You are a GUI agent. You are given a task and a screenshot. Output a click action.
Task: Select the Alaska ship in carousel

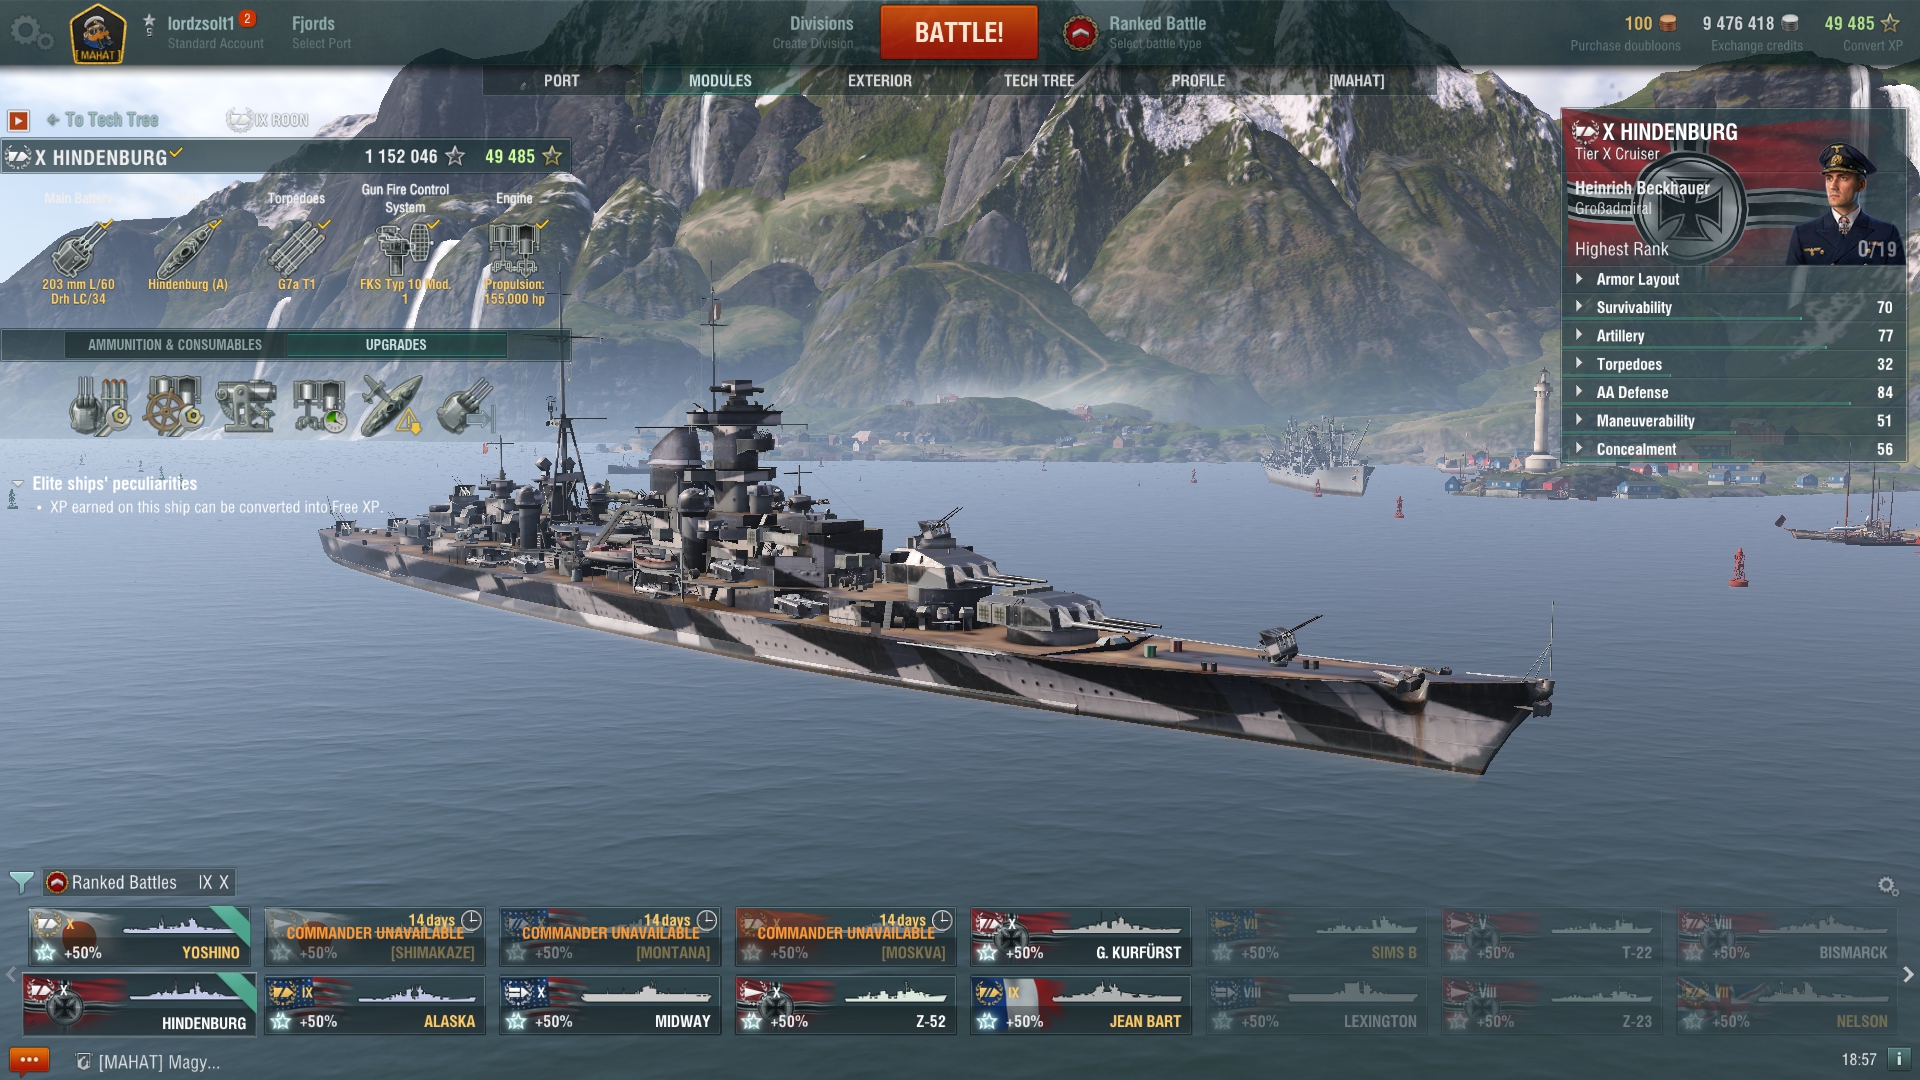point(375,1005)
